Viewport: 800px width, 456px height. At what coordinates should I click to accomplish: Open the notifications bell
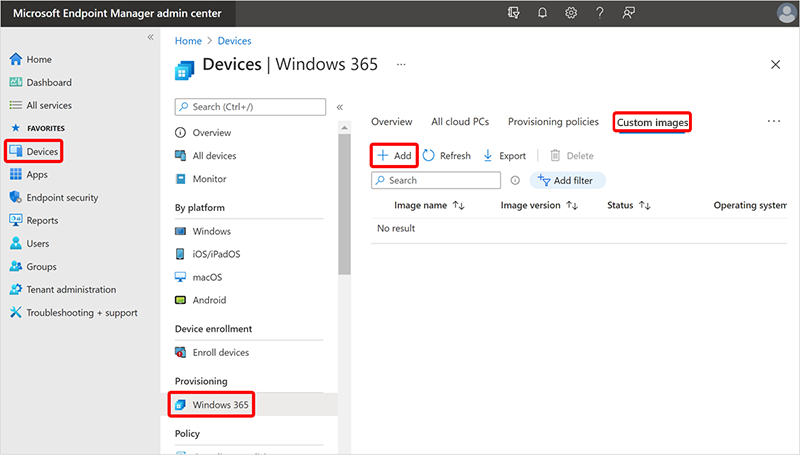(542, 13)
